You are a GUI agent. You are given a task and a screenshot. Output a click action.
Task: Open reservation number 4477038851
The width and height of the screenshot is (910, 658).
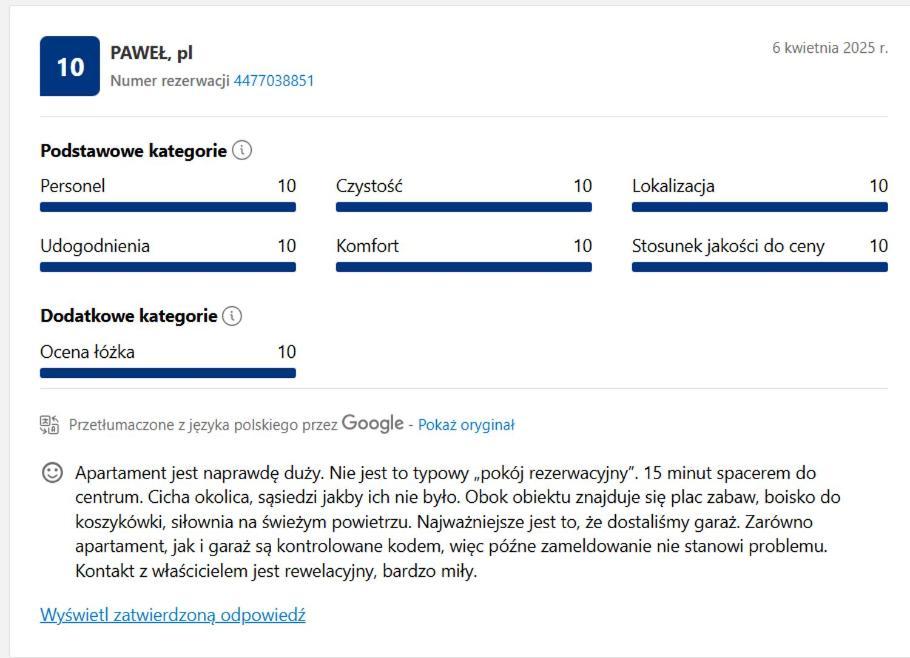(x=273, y=81)
